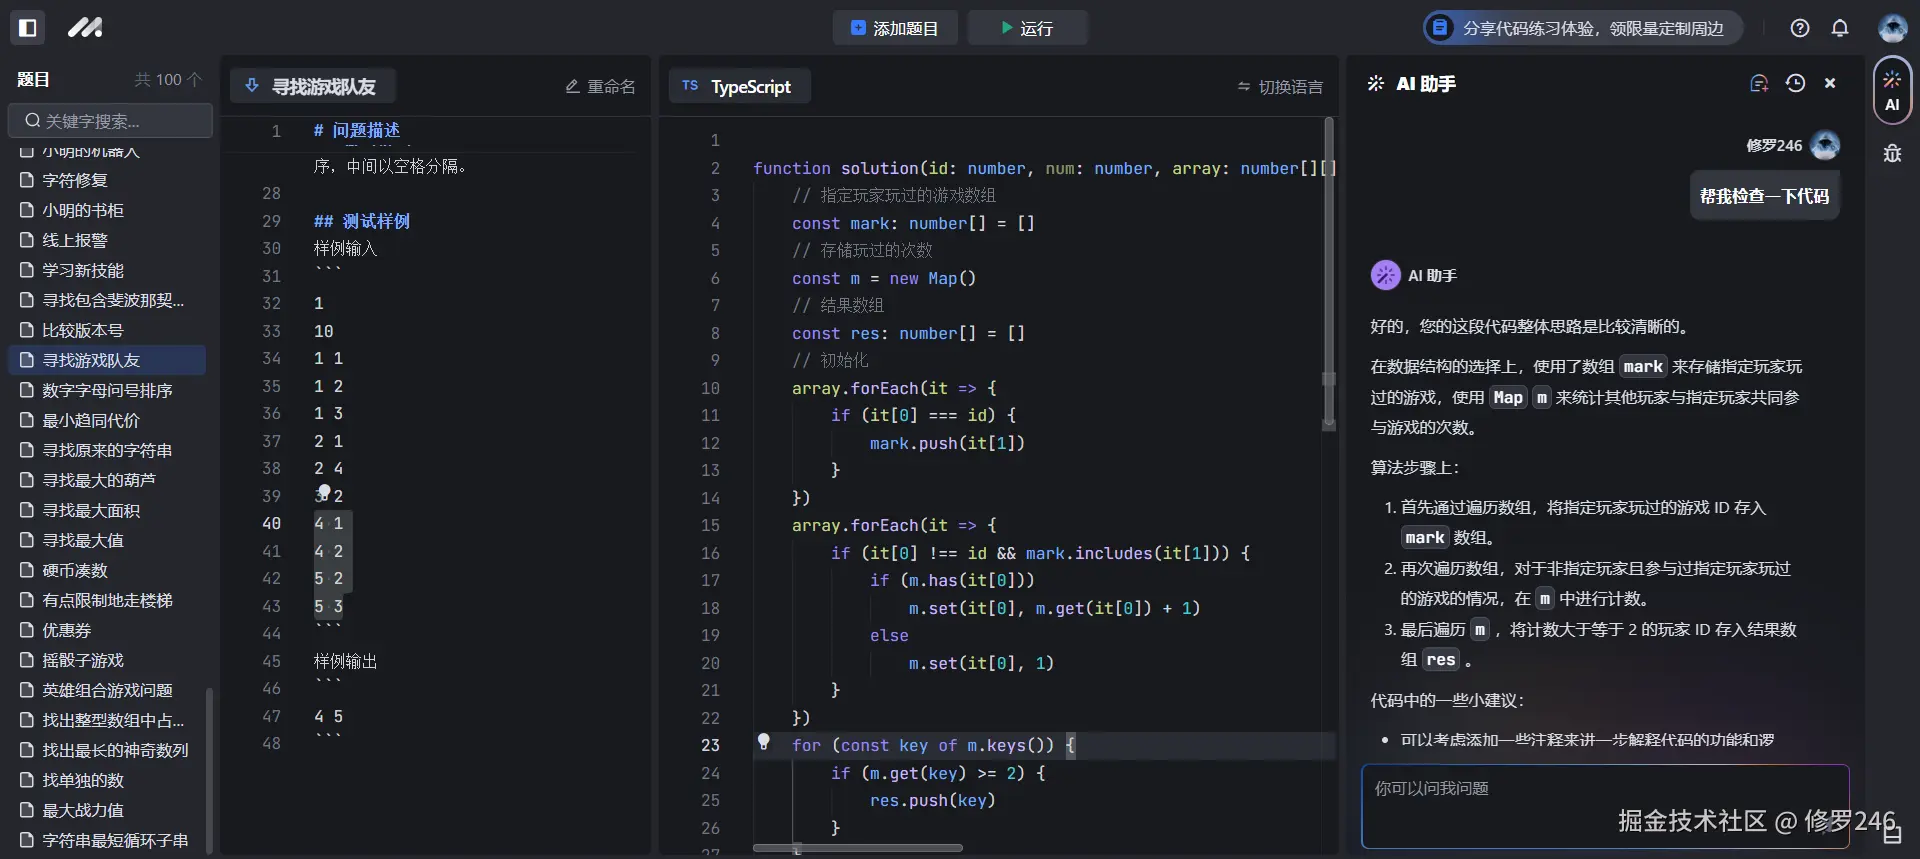Open the notifications bell

click(x=1840, y=28)
